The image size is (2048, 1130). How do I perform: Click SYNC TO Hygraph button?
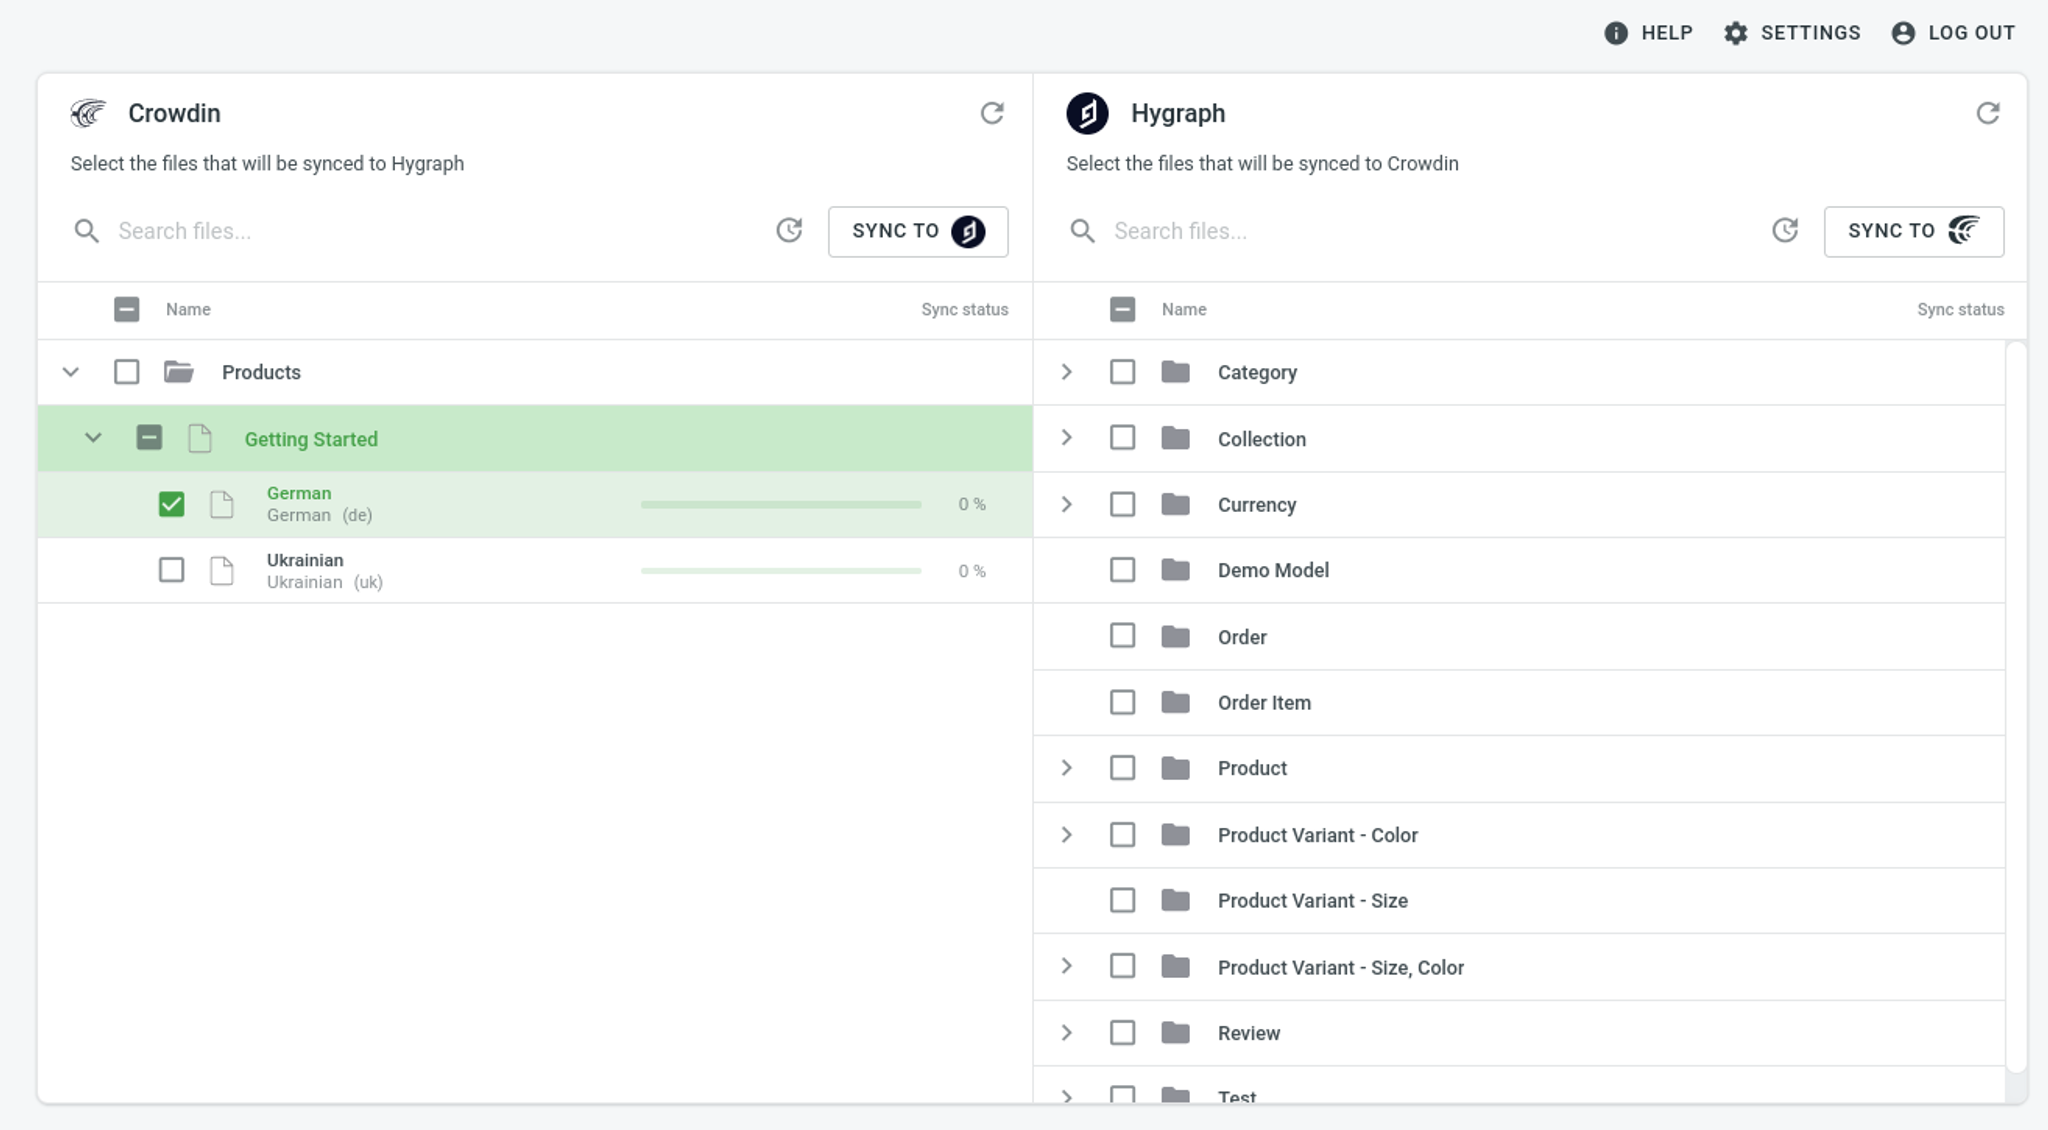point(918,231)
